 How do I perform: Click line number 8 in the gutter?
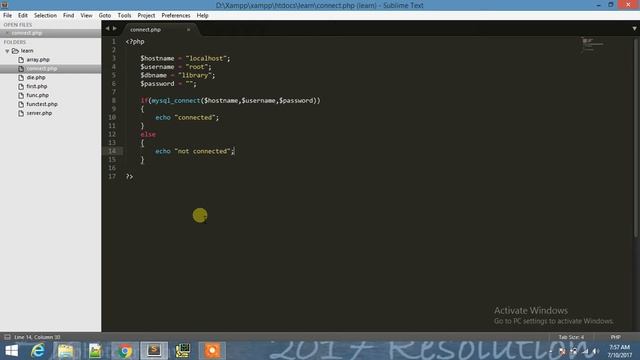pyautogui.click(x=113, y=100)
